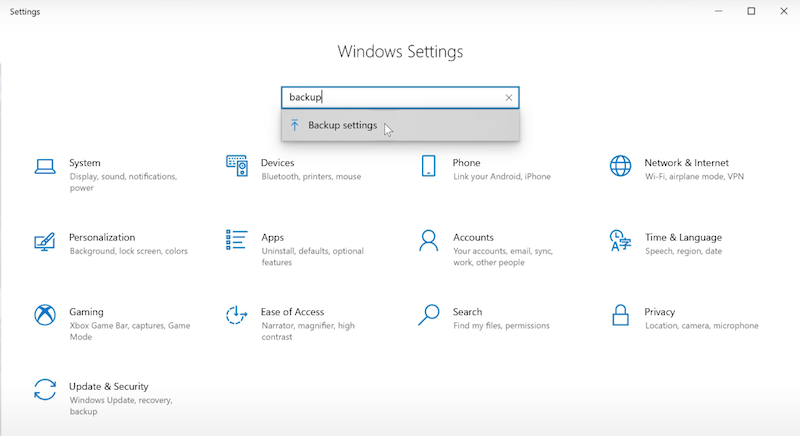Go to Devices settings title

pyautogui.click(x=278, y=163)
